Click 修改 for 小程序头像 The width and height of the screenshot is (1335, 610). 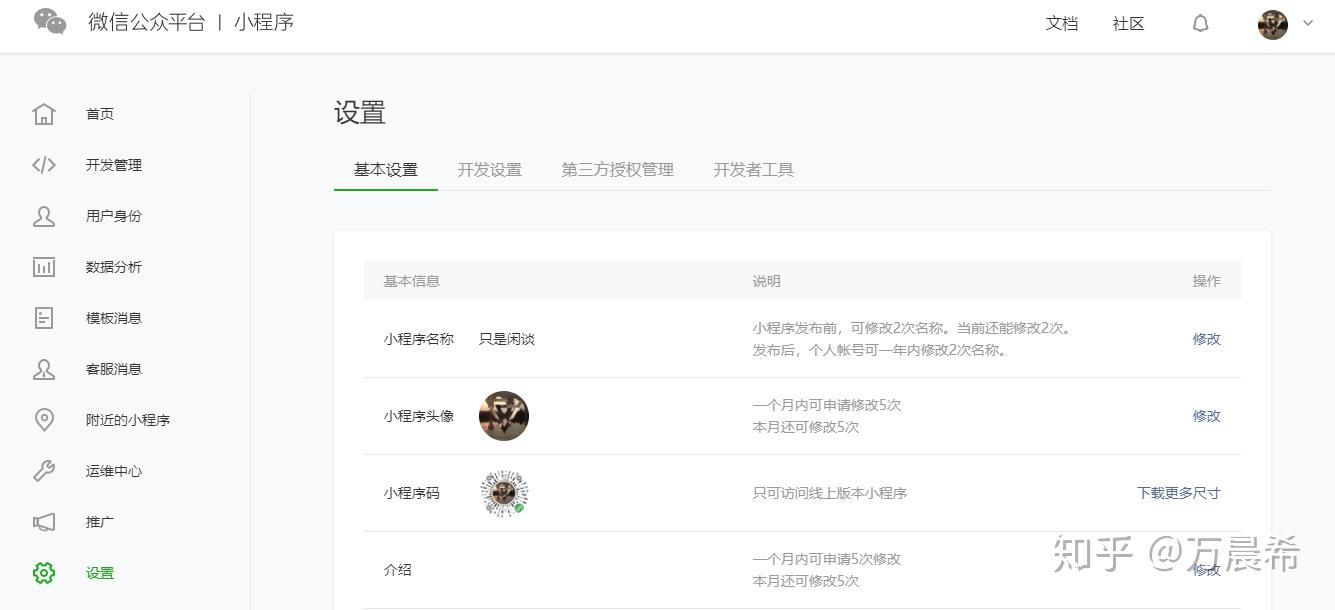[1206, 416]
